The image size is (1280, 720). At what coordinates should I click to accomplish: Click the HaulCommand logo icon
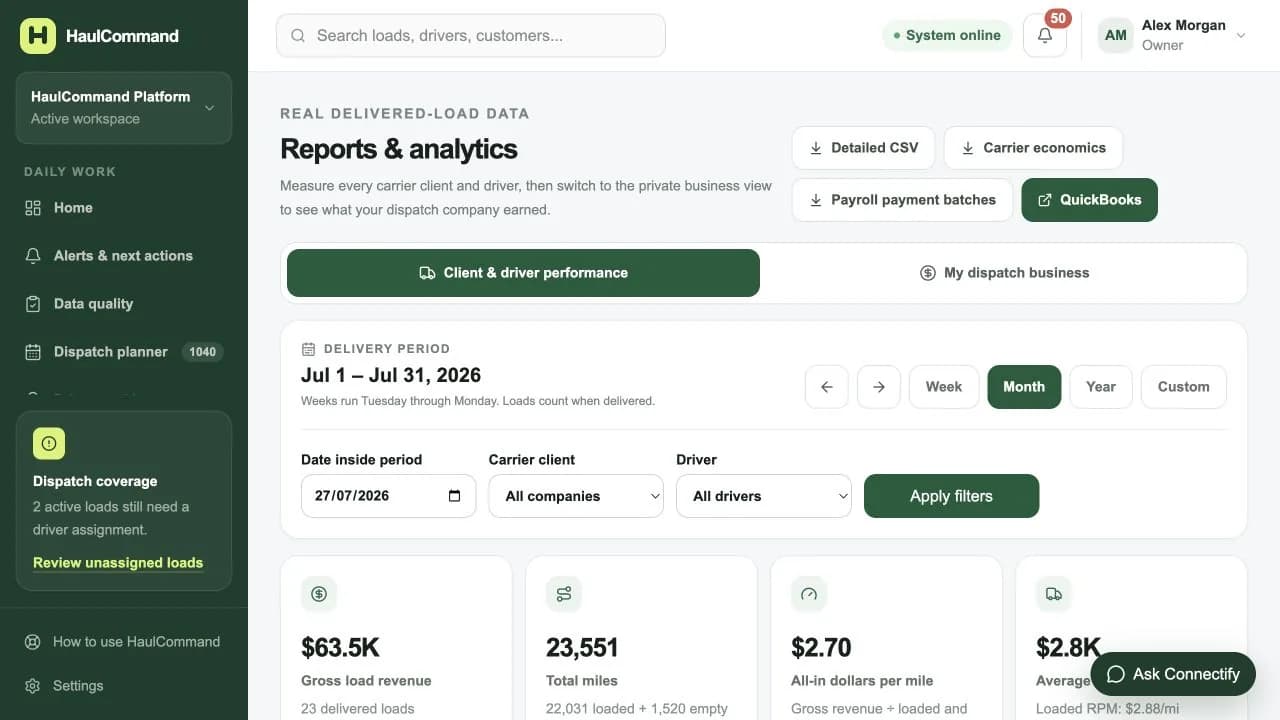click(38, 35)
